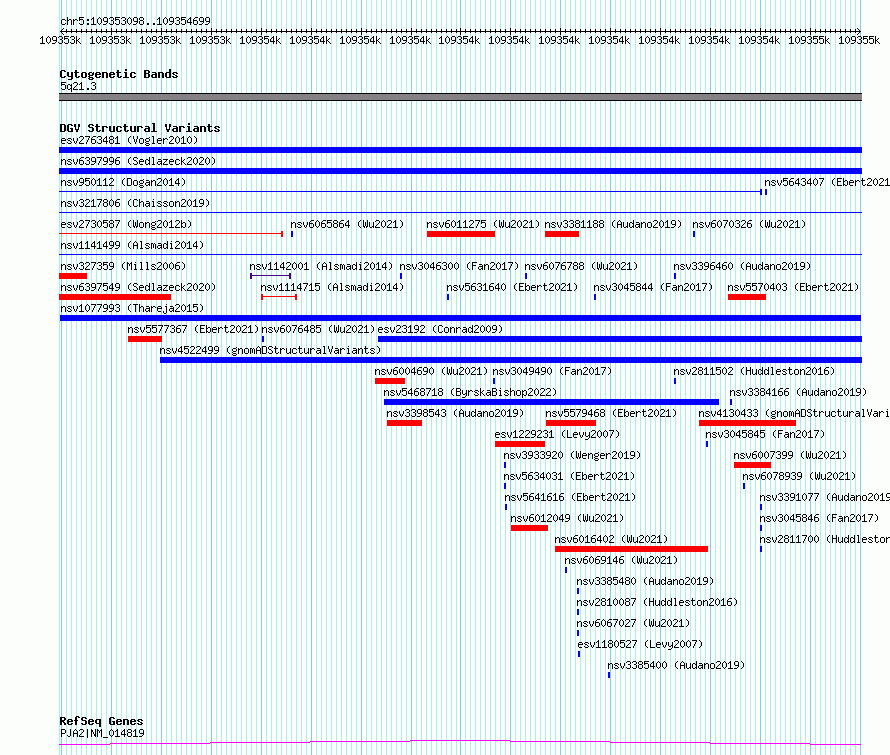The width and height of the screenshot is (890, 755).
Task: Select nsv5631640 (Ebert2021) label
Action: point(512,287)
